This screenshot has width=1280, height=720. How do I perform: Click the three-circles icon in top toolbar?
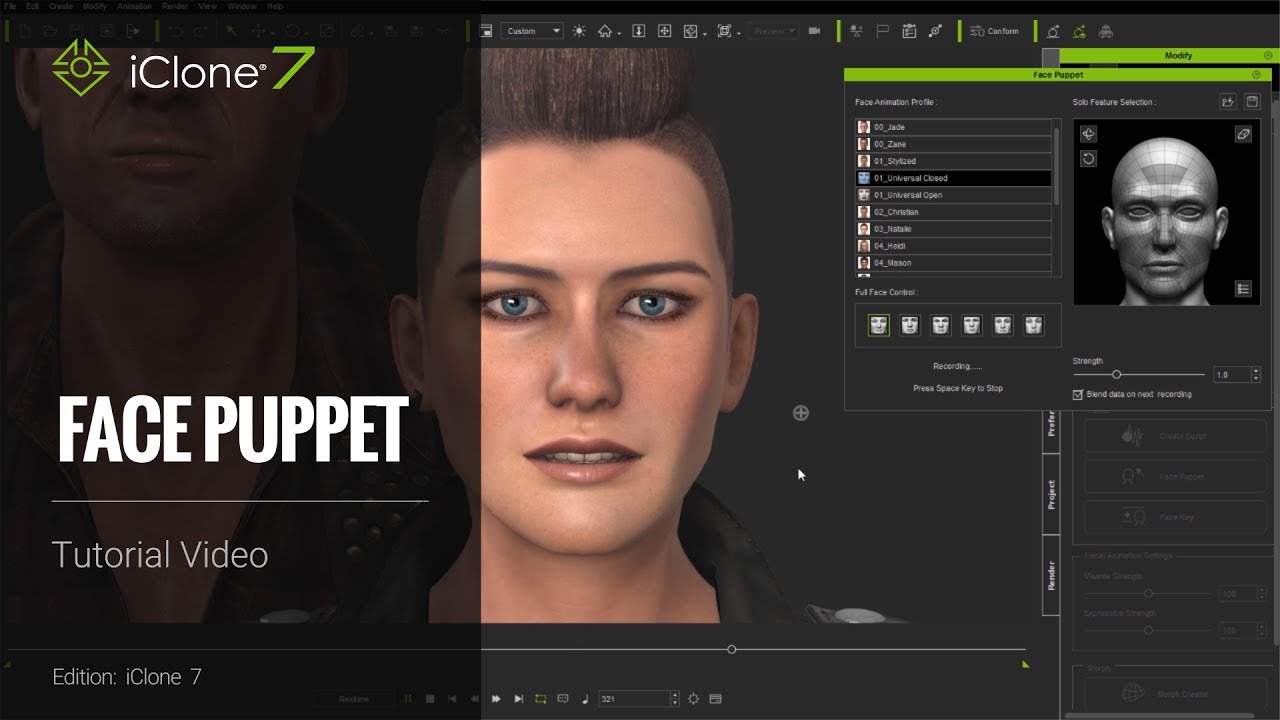1105,31
